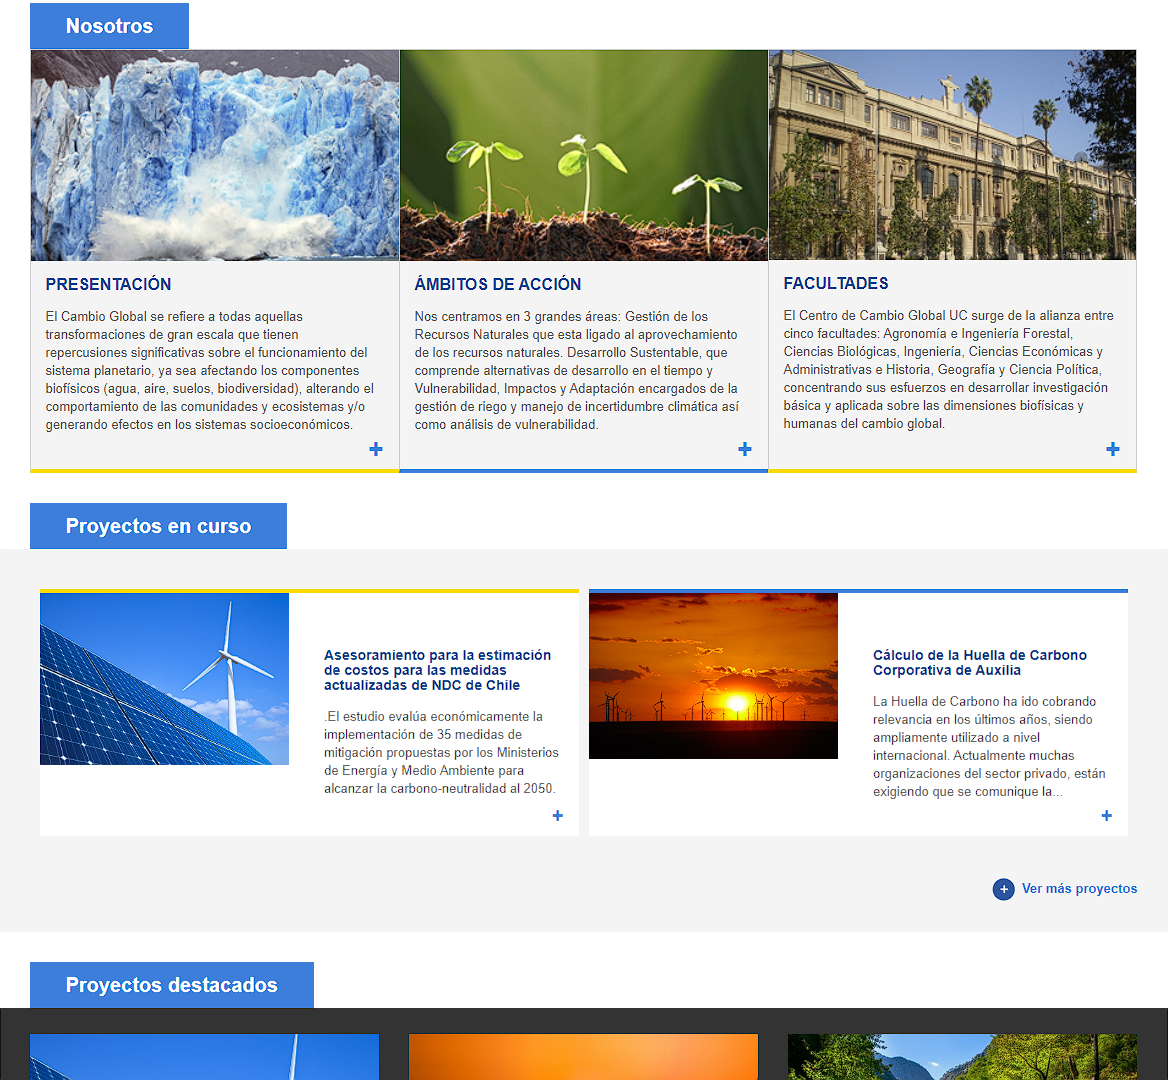This screenshot has width=1168, height=1080.
Task: Expand the Presentación card plus icon
Action: [376, 448]
